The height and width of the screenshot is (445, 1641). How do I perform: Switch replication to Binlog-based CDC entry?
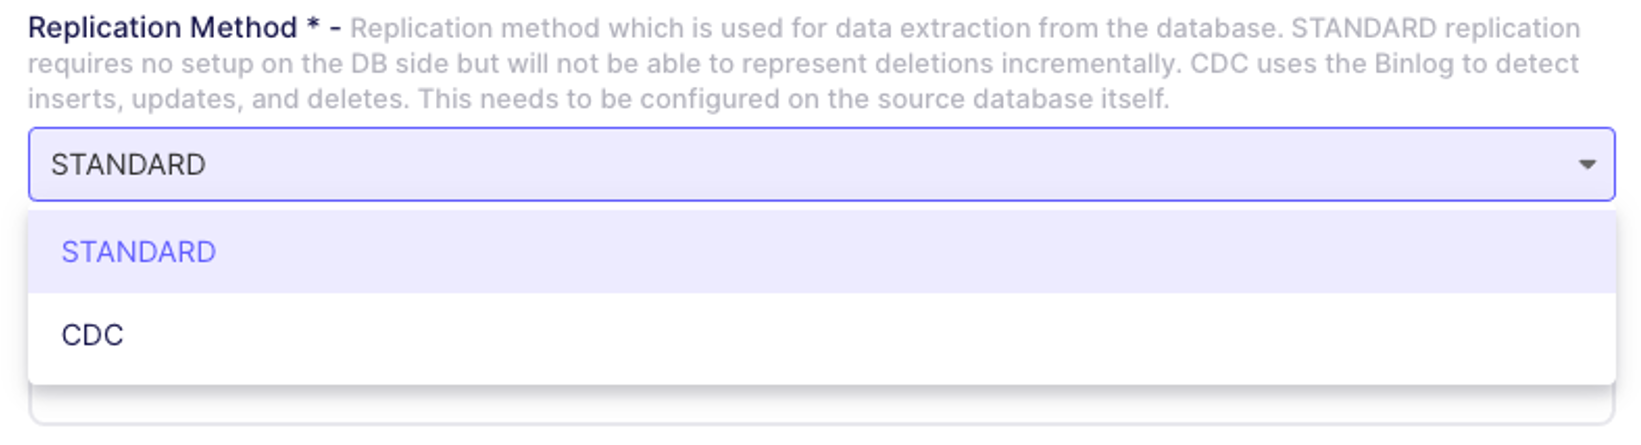point(92,335)
